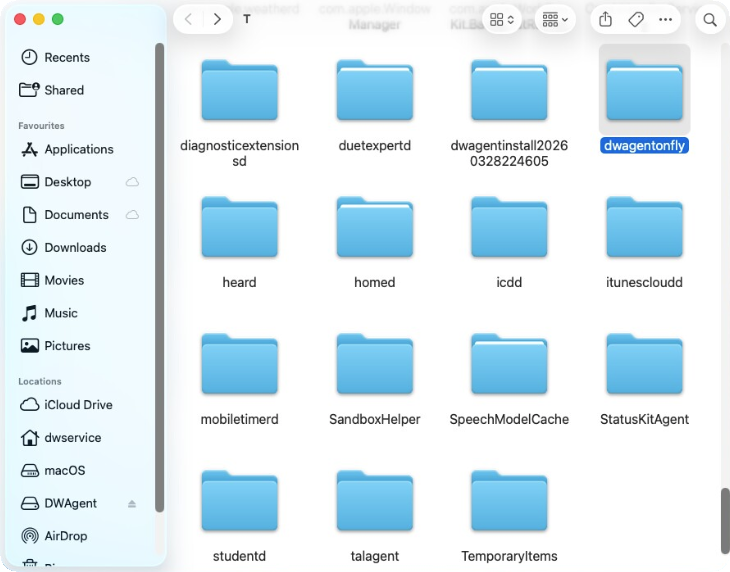Click the file list vertical scrollbar

723,520
